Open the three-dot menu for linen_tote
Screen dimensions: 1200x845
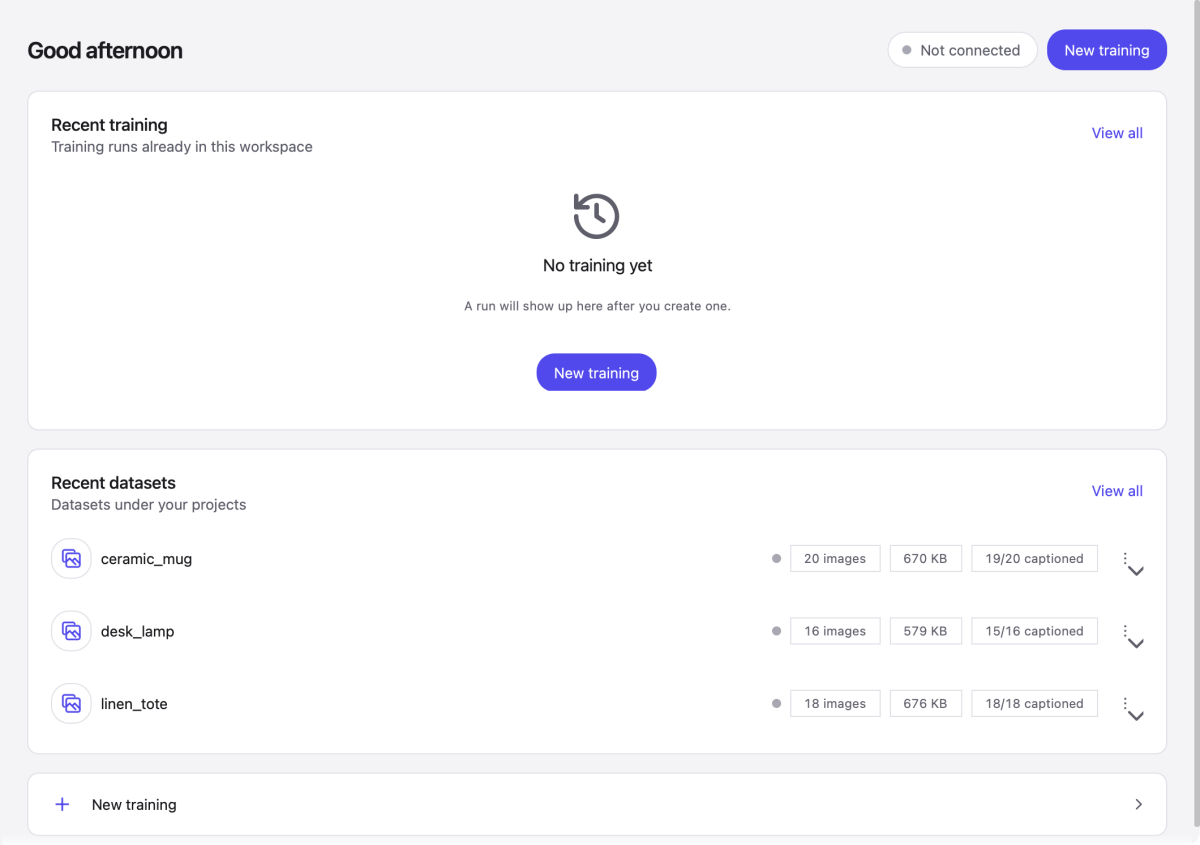1125,704
